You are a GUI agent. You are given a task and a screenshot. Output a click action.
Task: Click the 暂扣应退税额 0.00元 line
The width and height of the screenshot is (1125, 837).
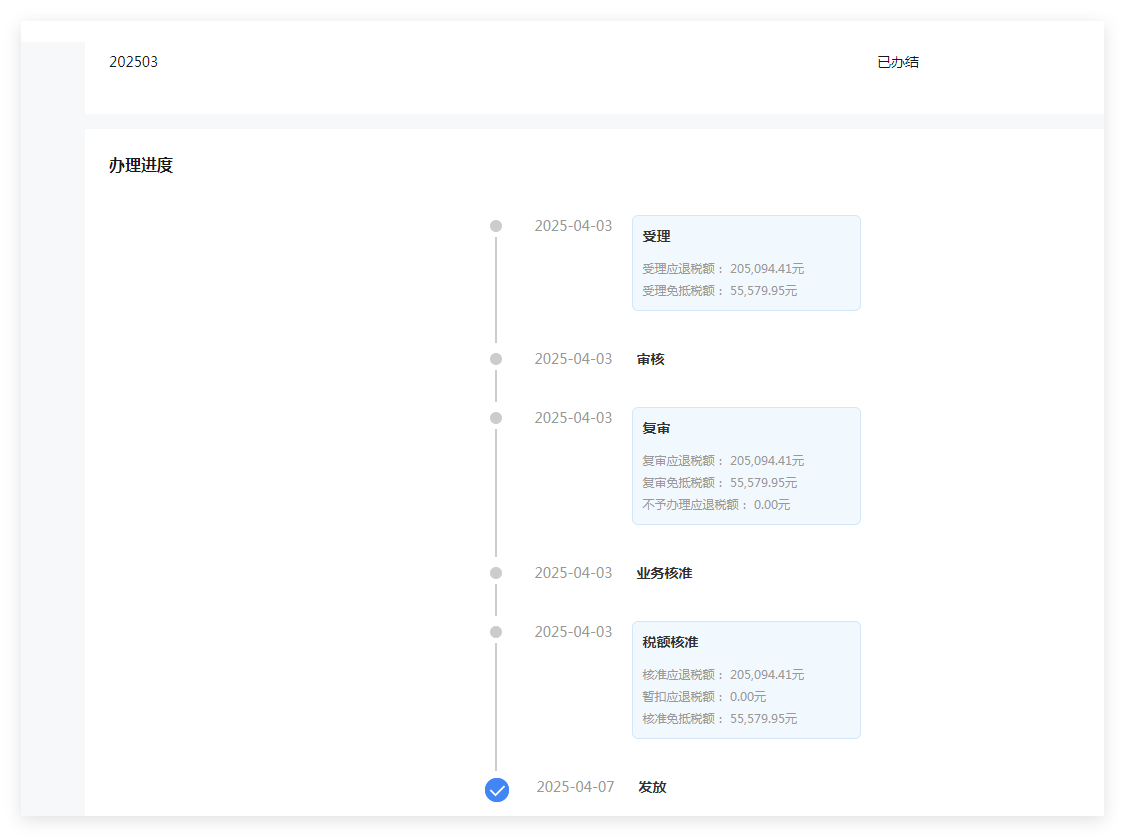[704, 696]
